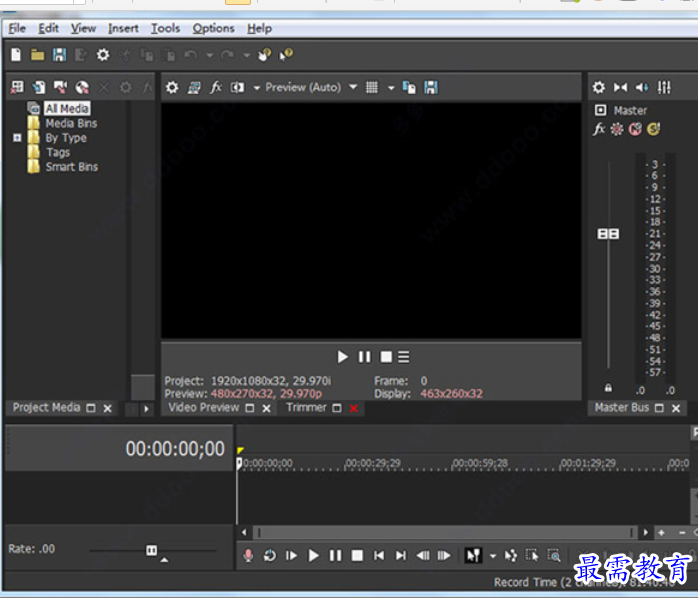Click the interactive tutorials icon

click(x=264, y=55)
